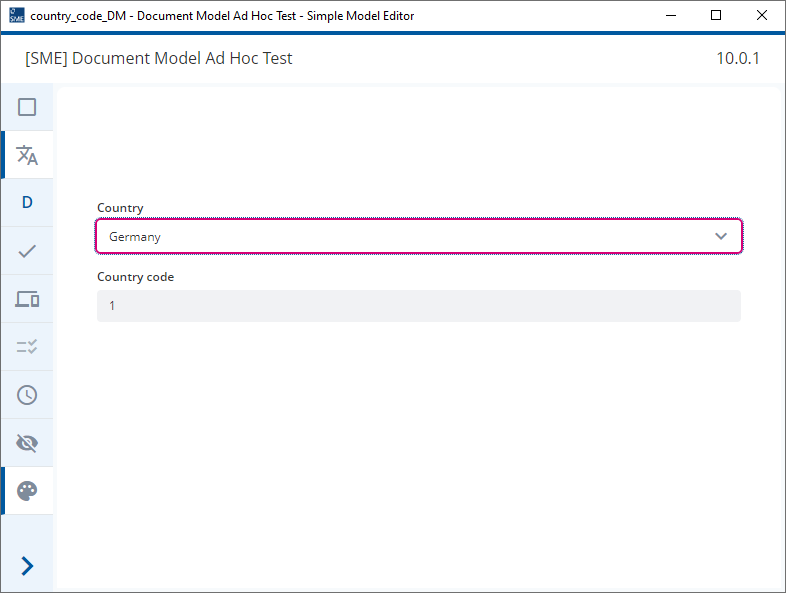The width and height of the screenshot is (786, 593).
Task: Click the checkmark validation sidebar icon
Action: coord(27,251)
